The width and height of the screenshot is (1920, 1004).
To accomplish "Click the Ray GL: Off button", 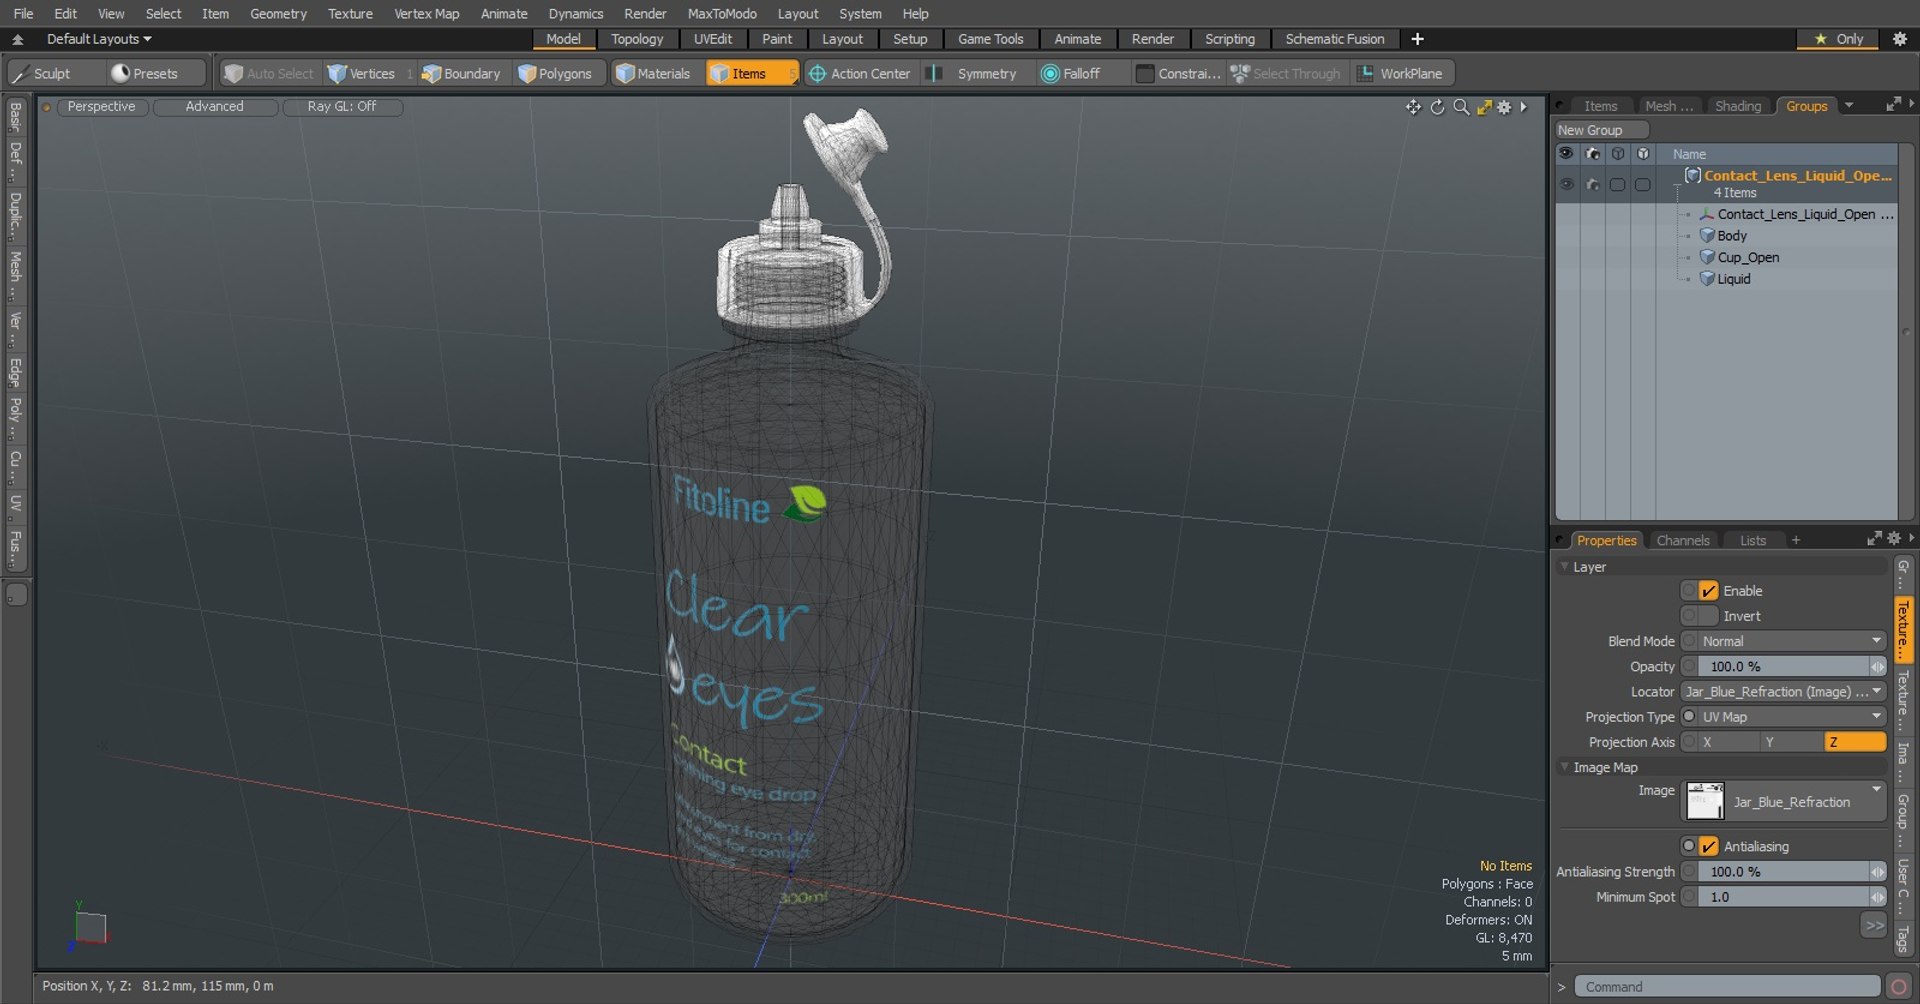I will click(342, 106).
